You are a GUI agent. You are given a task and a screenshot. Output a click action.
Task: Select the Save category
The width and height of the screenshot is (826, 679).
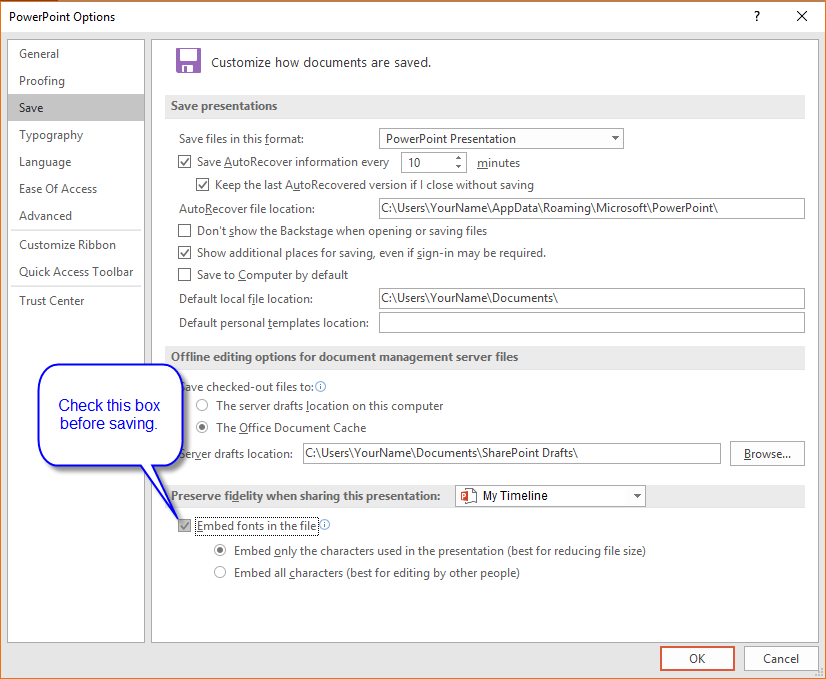click(76, 107)
